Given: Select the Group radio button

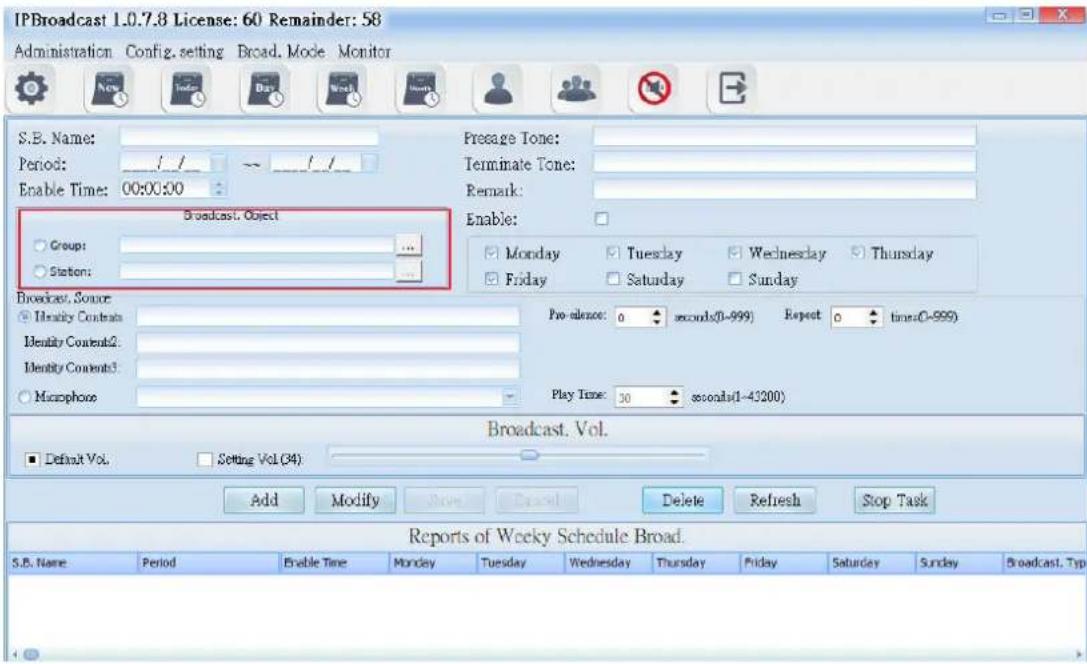Looking at the screenshot, I should point(40,245).
